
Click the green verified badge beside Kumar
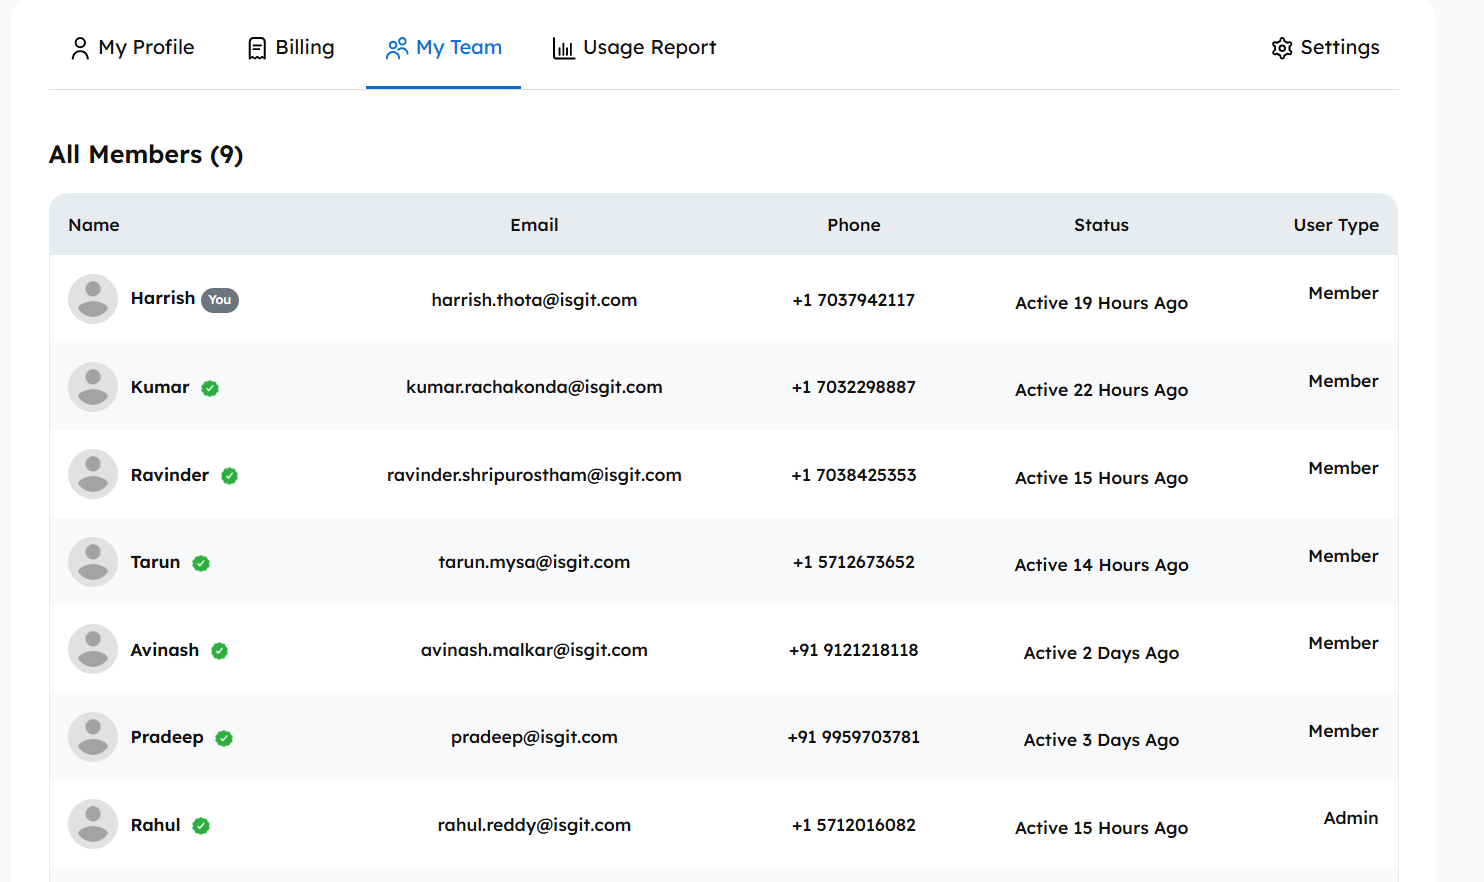click(210, 388)
